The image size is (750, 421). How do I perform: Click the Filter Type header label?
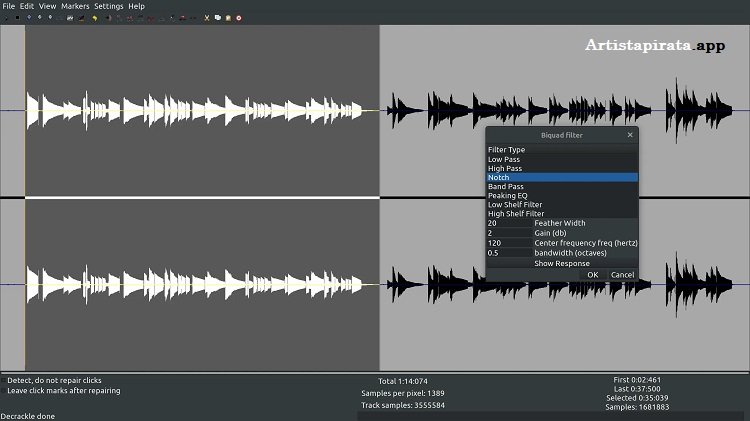click(x=507, y=150)
